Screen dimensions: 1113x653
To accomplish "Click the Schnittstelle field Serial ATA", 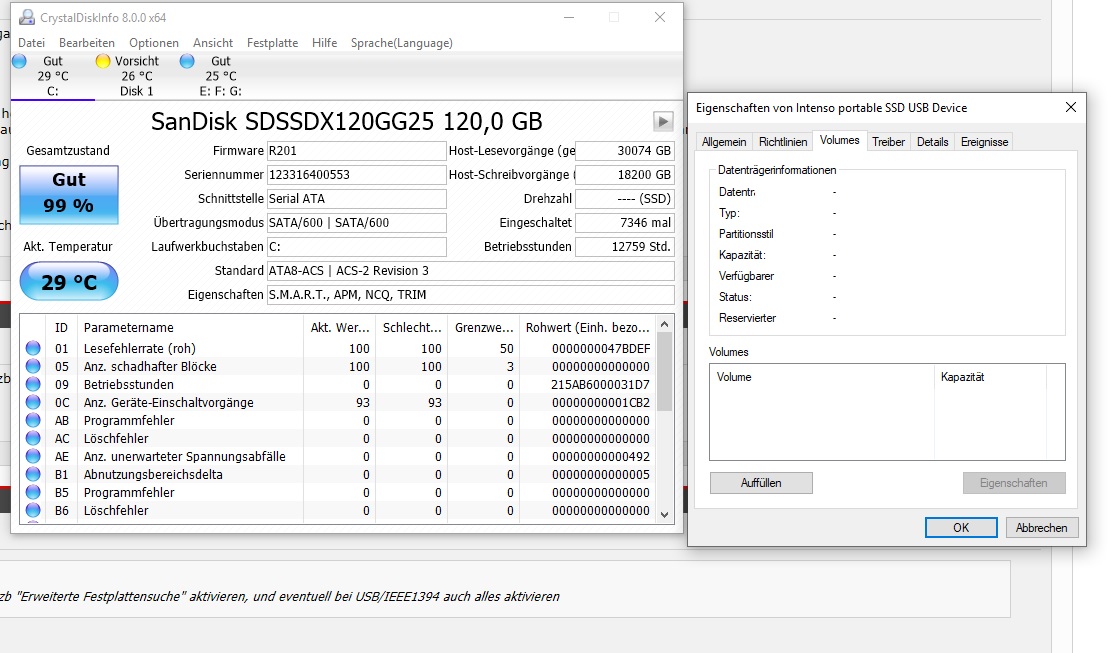I will (356, 199).
